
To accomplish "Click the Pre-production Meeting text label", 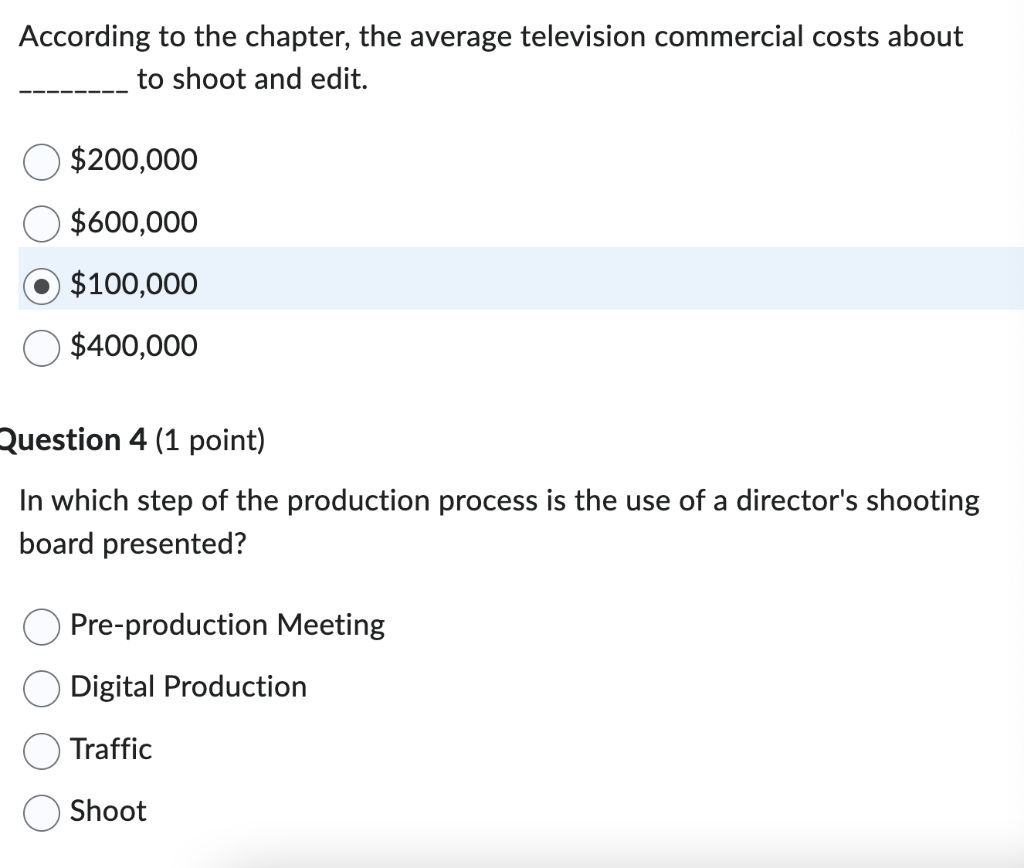I will pos(227,625).
